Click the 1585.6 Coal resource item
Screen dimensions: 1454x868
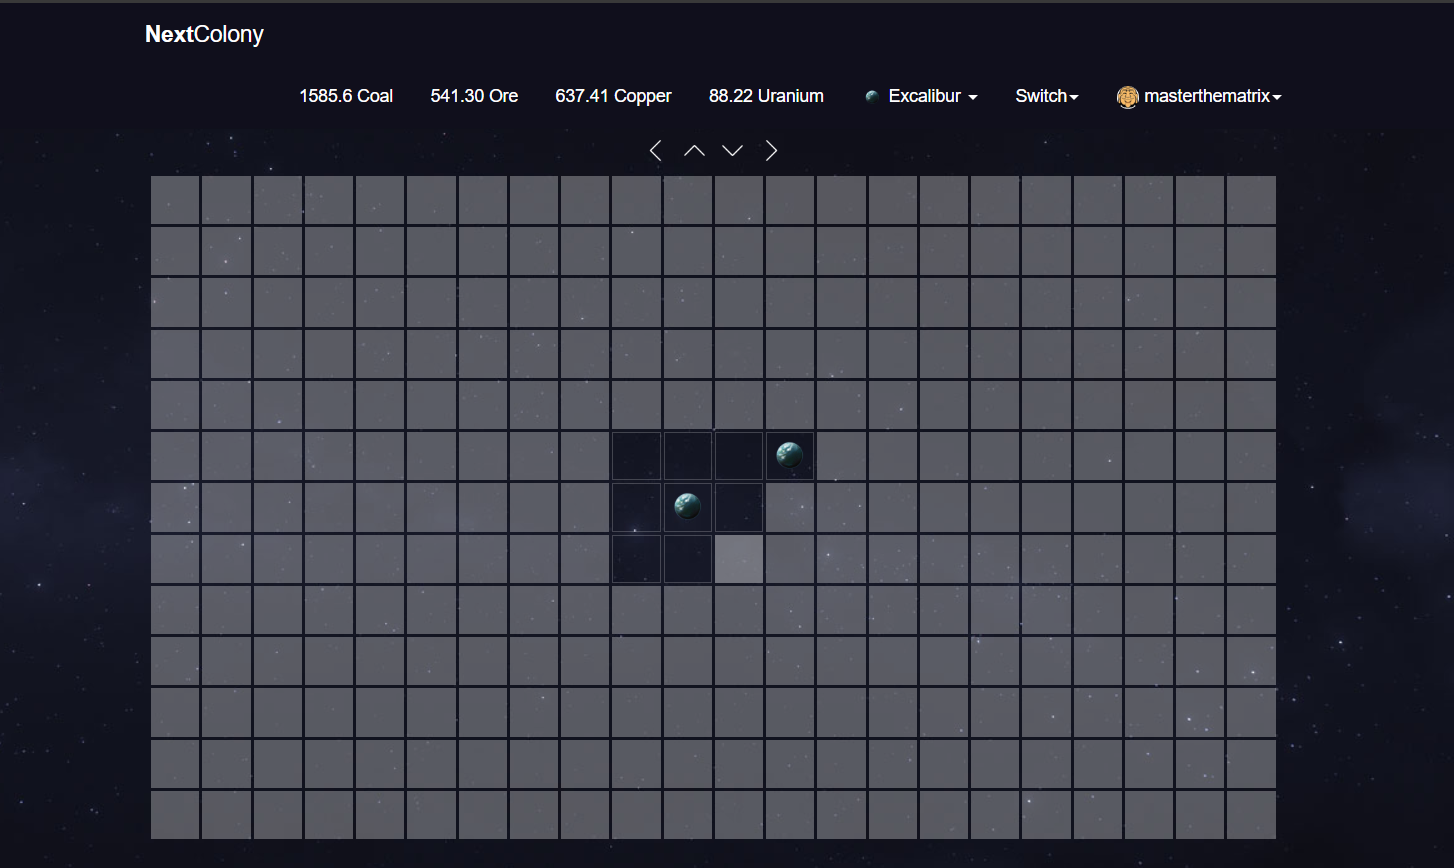(346, 97)
